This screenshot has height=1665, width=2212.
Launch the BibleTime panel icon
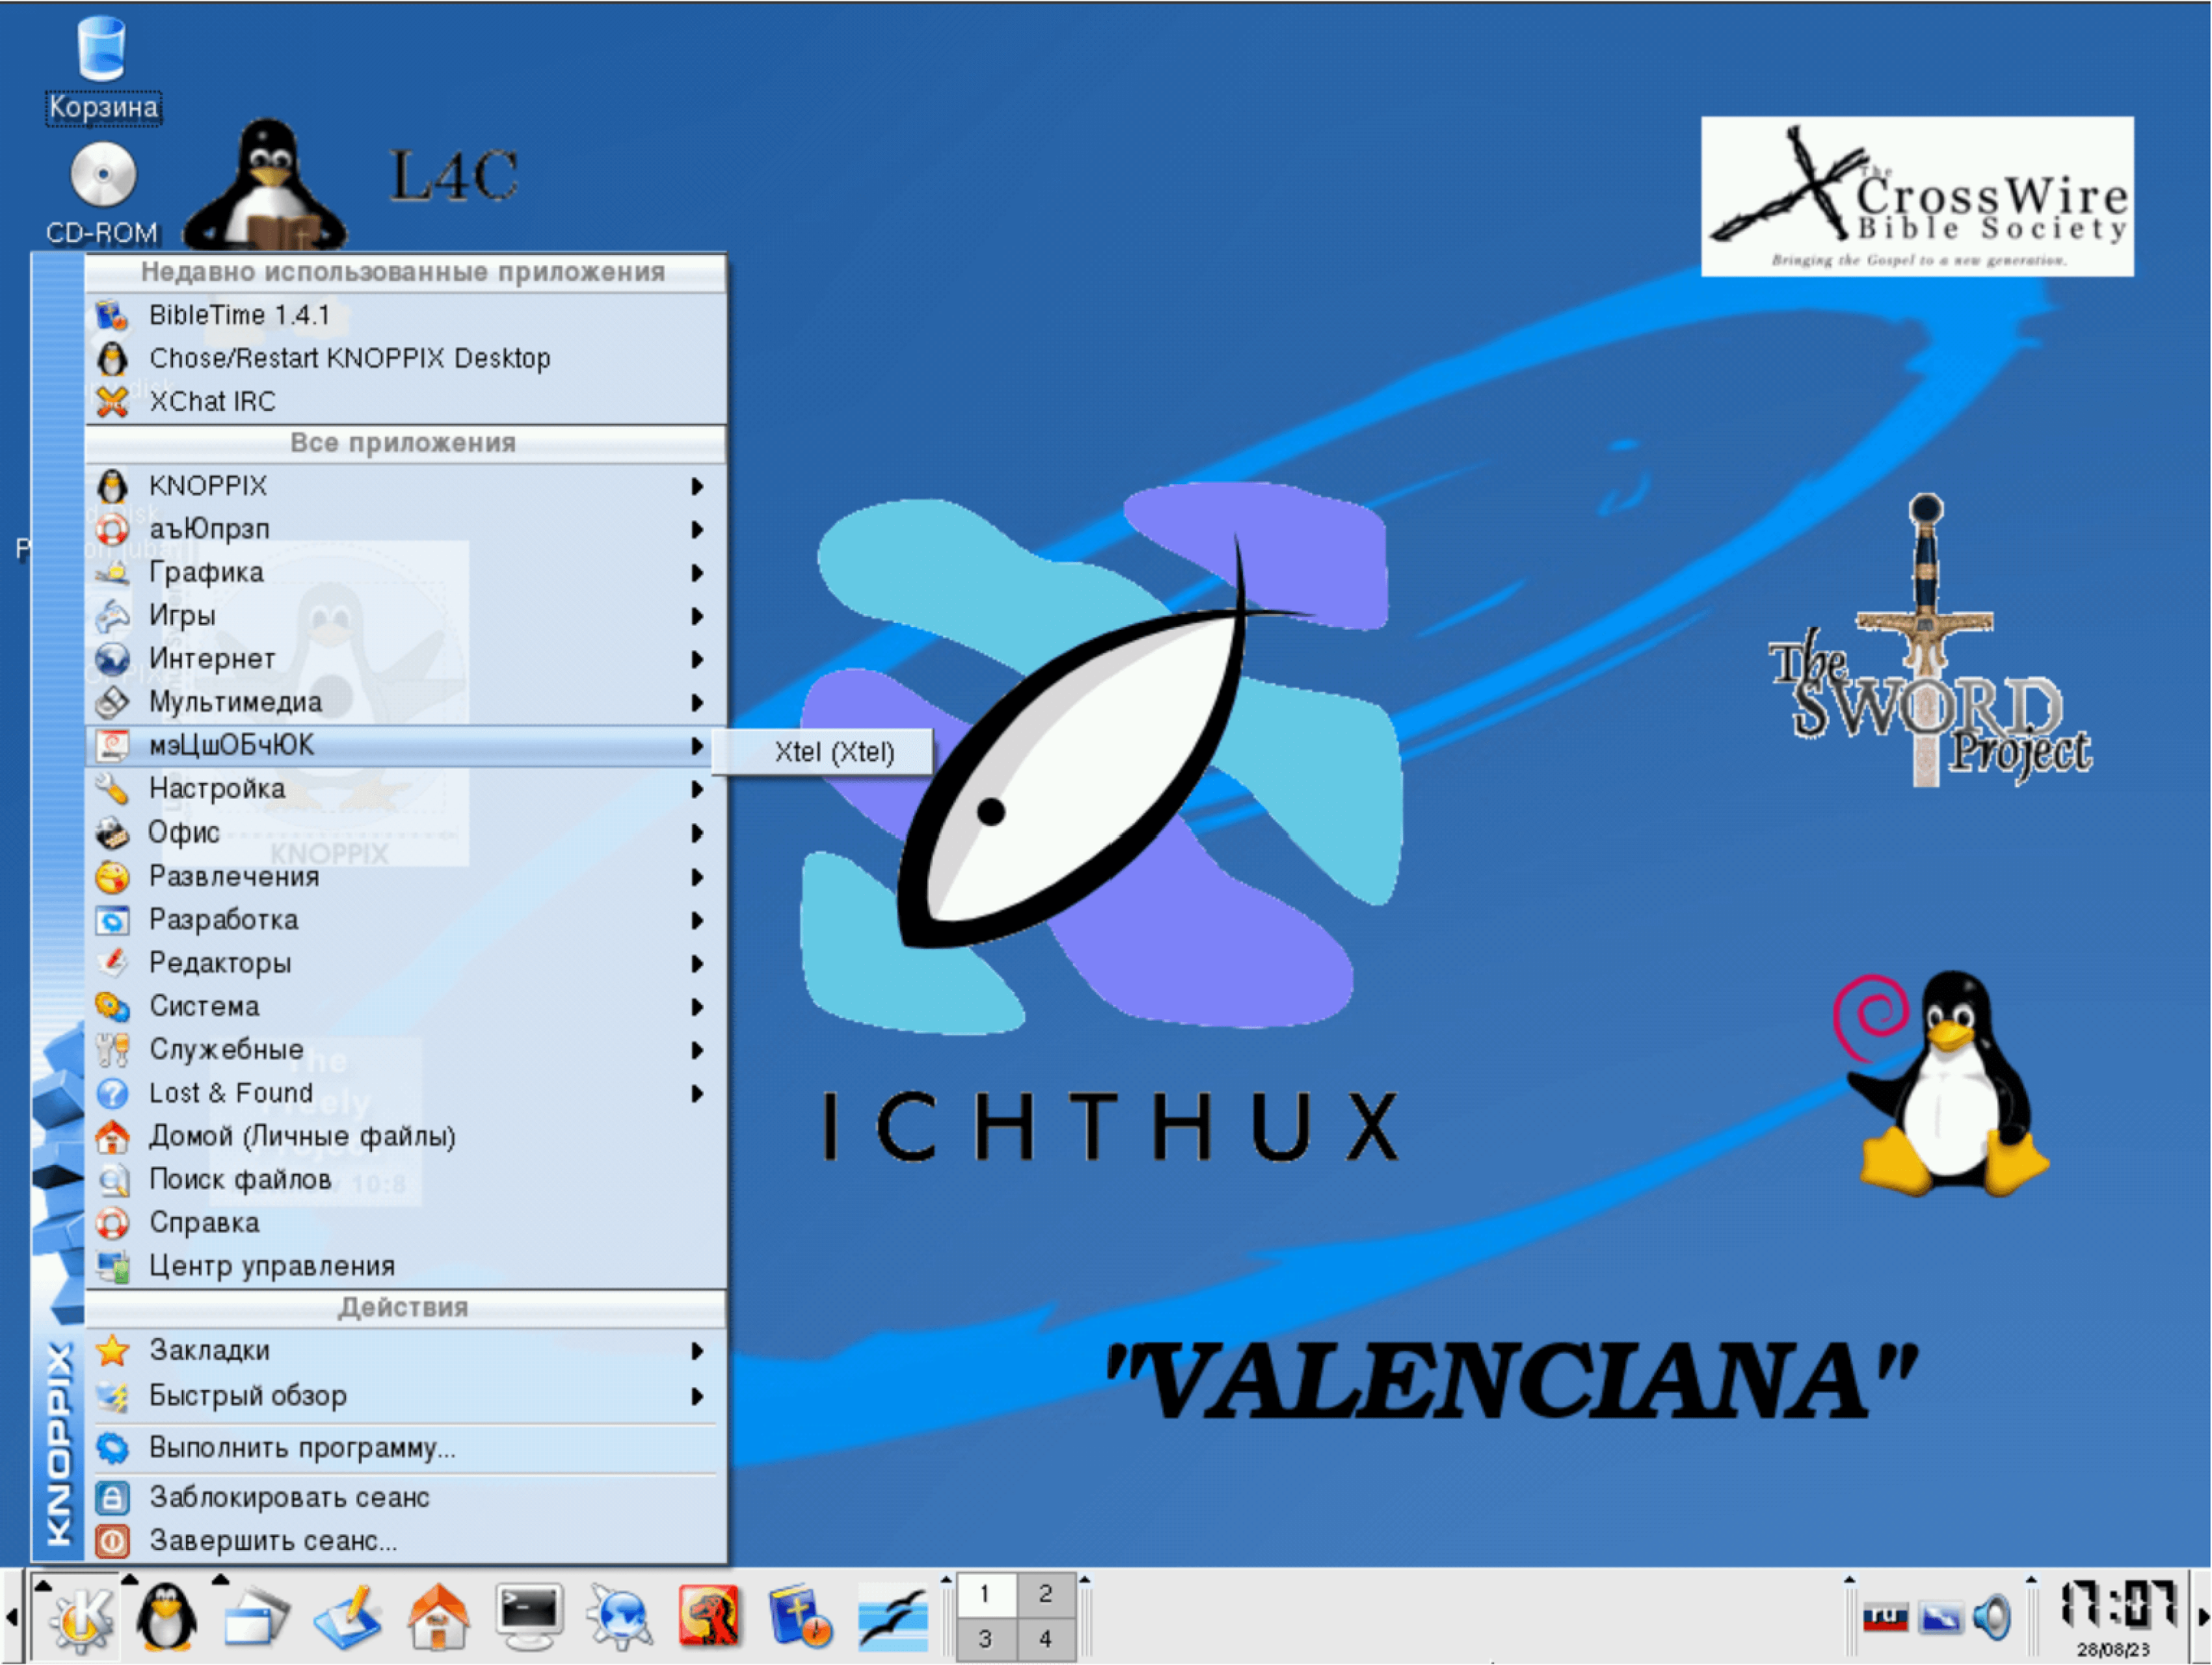tap(800, 1617)
